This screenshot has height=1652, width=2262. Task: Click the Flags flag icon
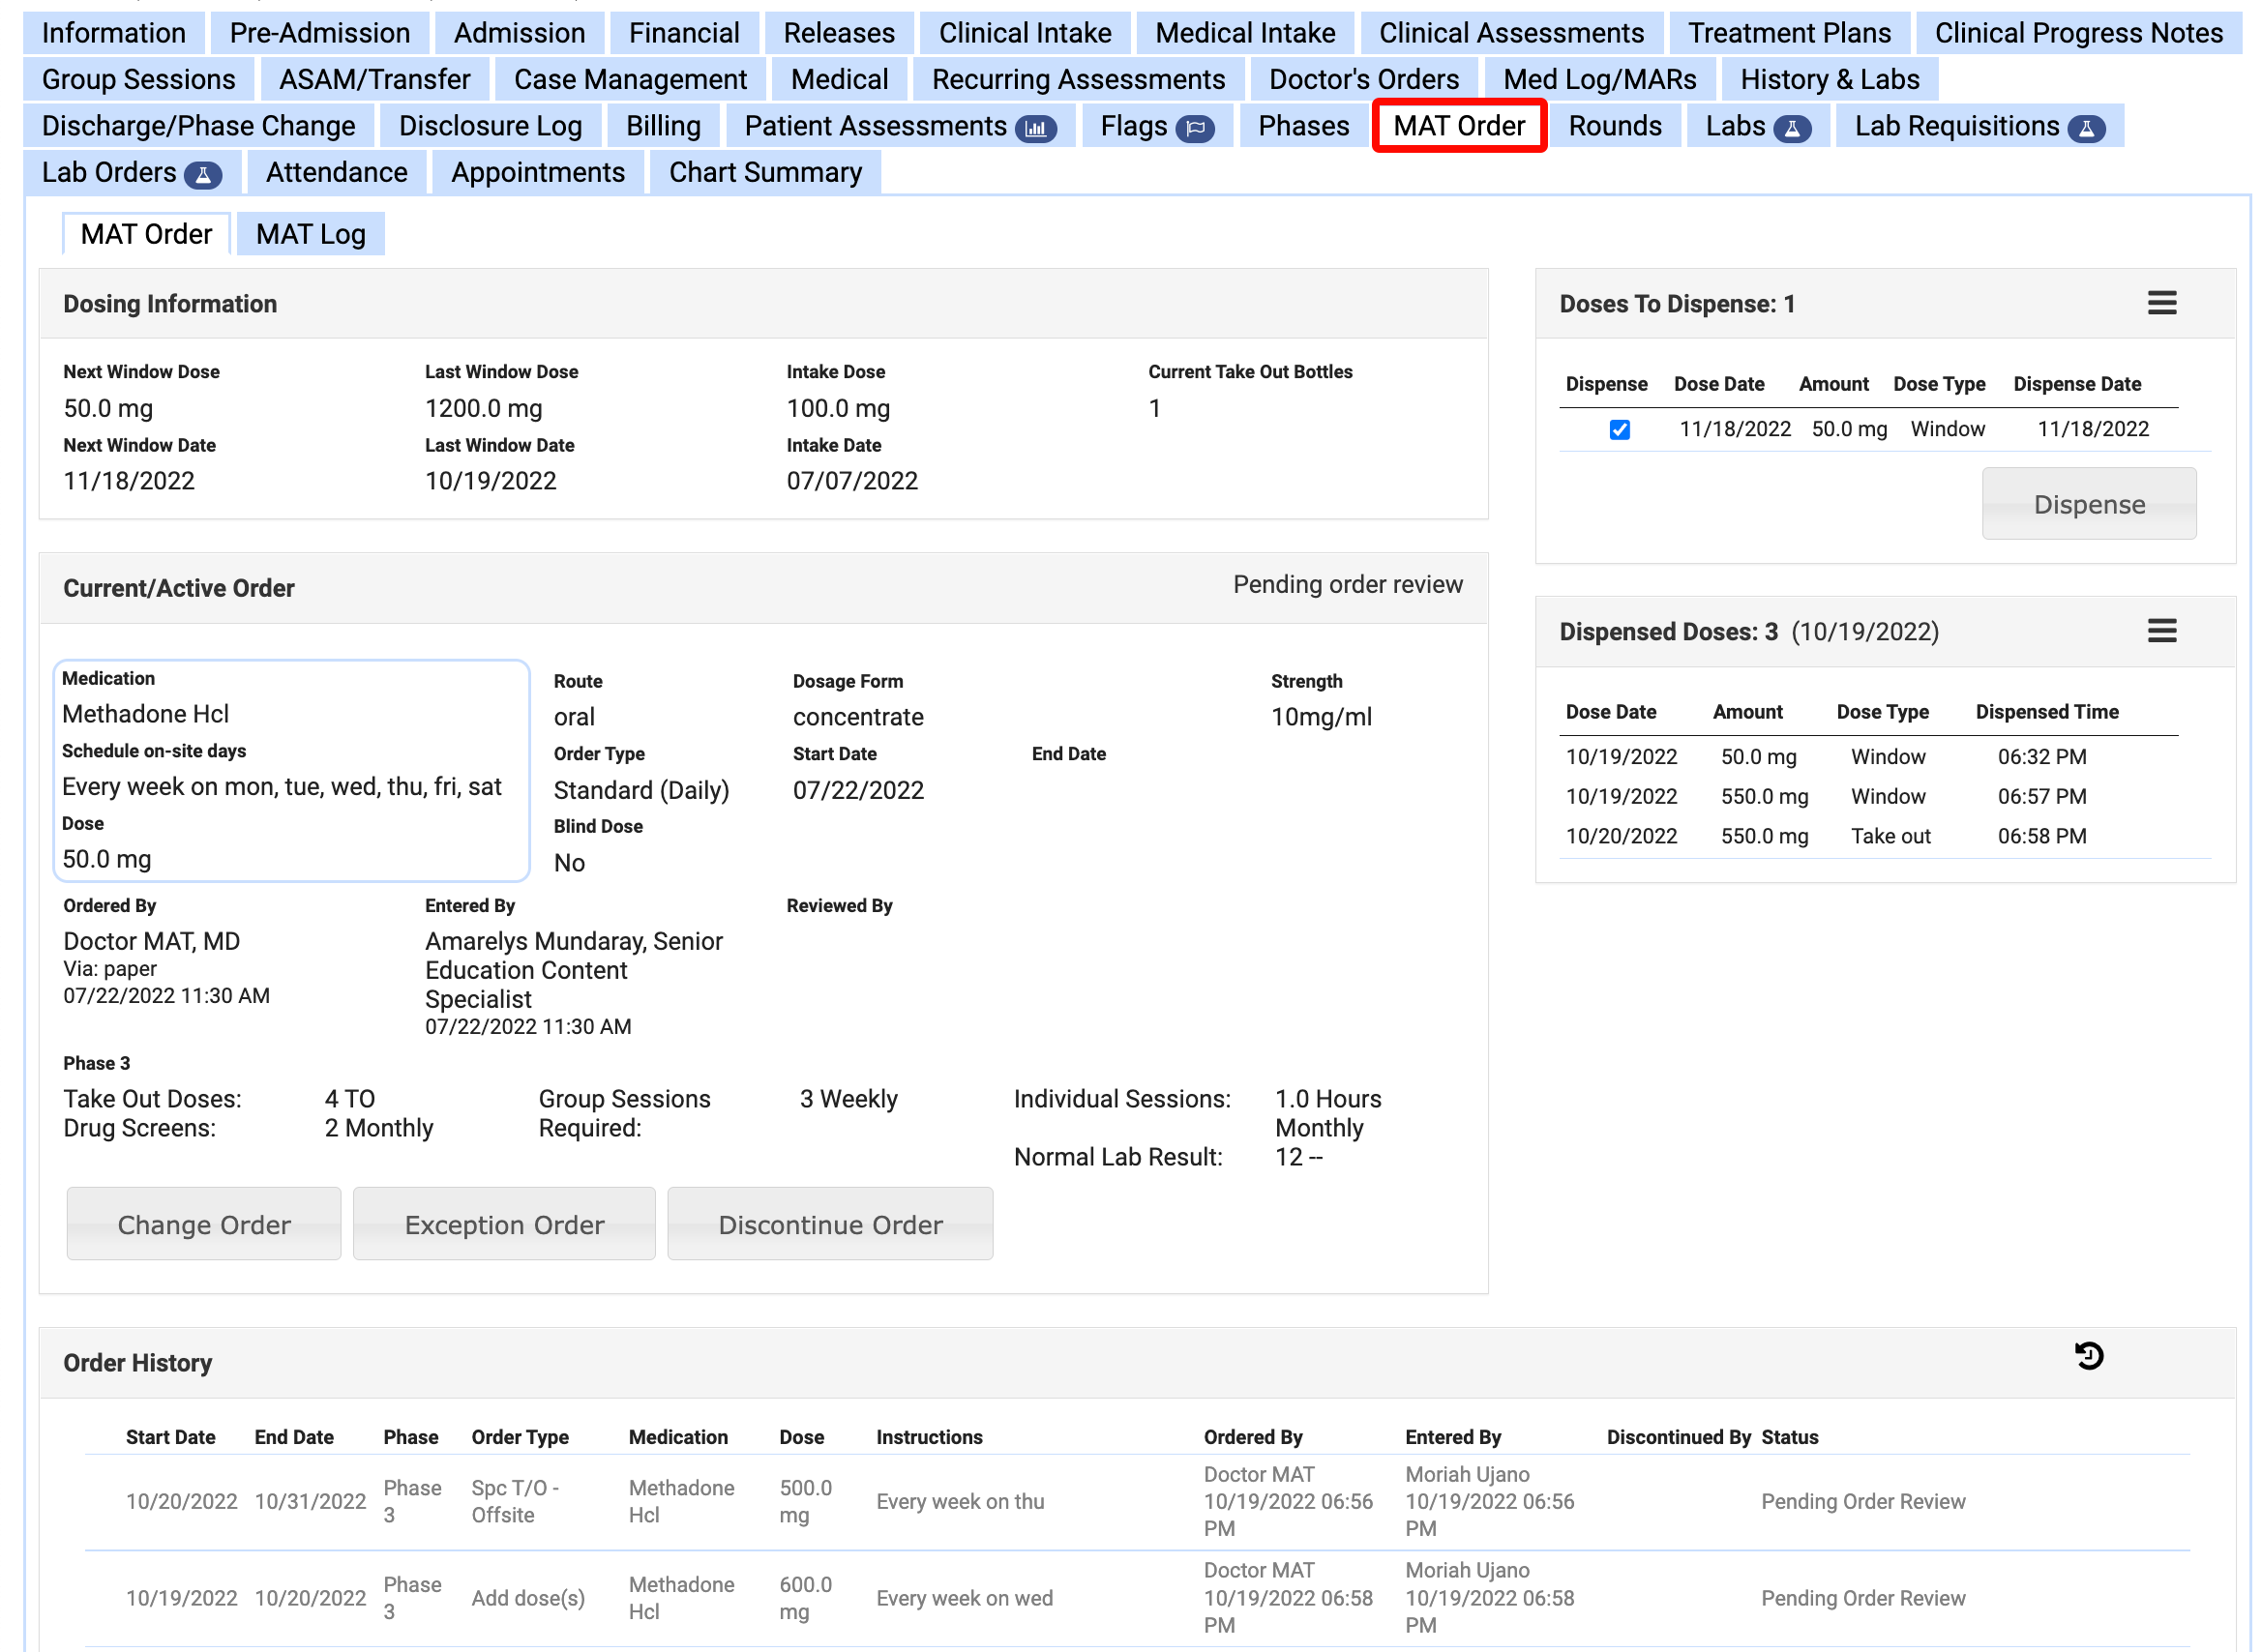[x=1194, y=128]
